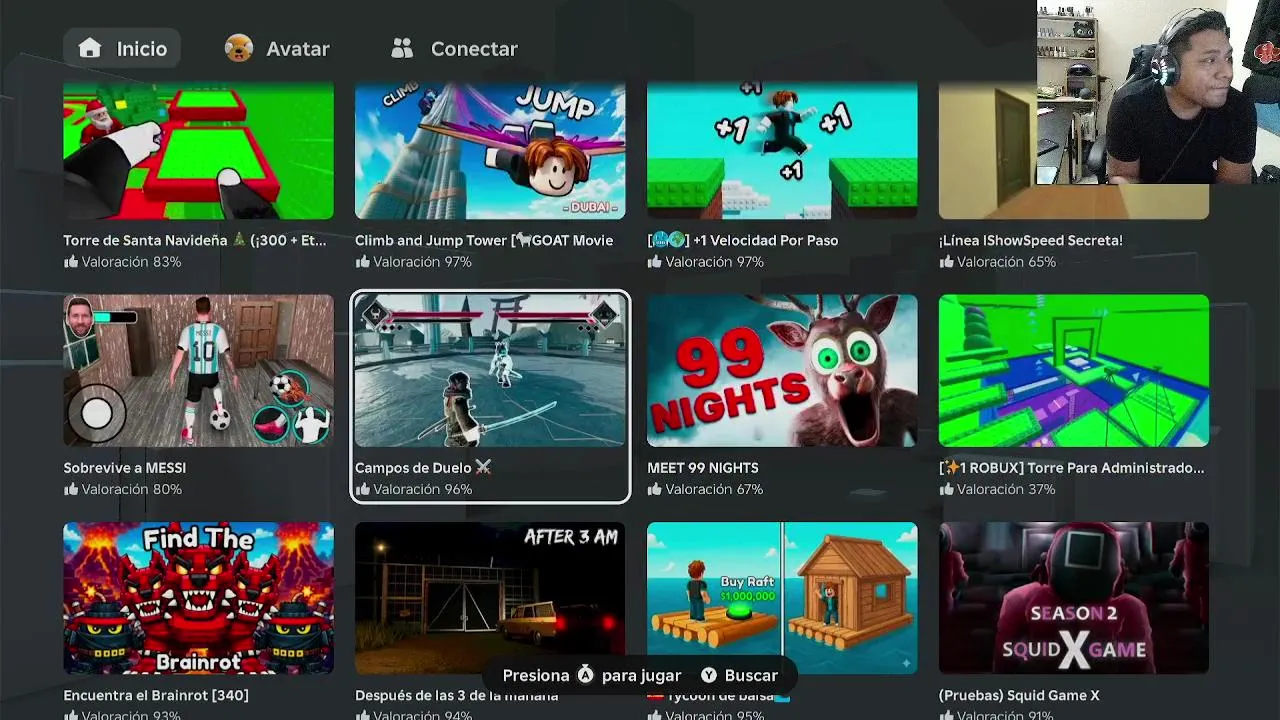Open +1 Velocidad Por Paso thumbnail
Image resolution: width=1280 pixels, height=720 pixels.
pyautogui.click(x=782, y=151)
